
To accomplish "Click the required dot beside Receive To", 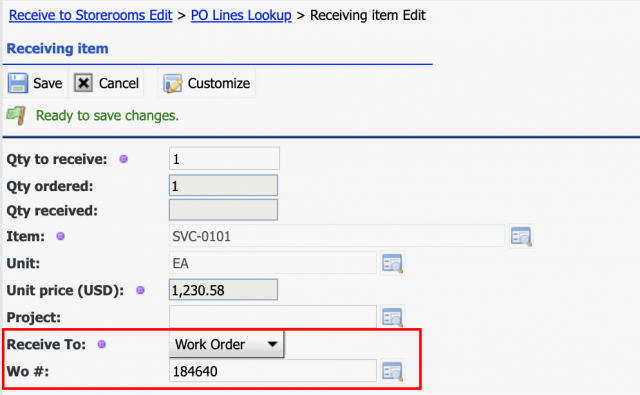I will click(102, 344).
